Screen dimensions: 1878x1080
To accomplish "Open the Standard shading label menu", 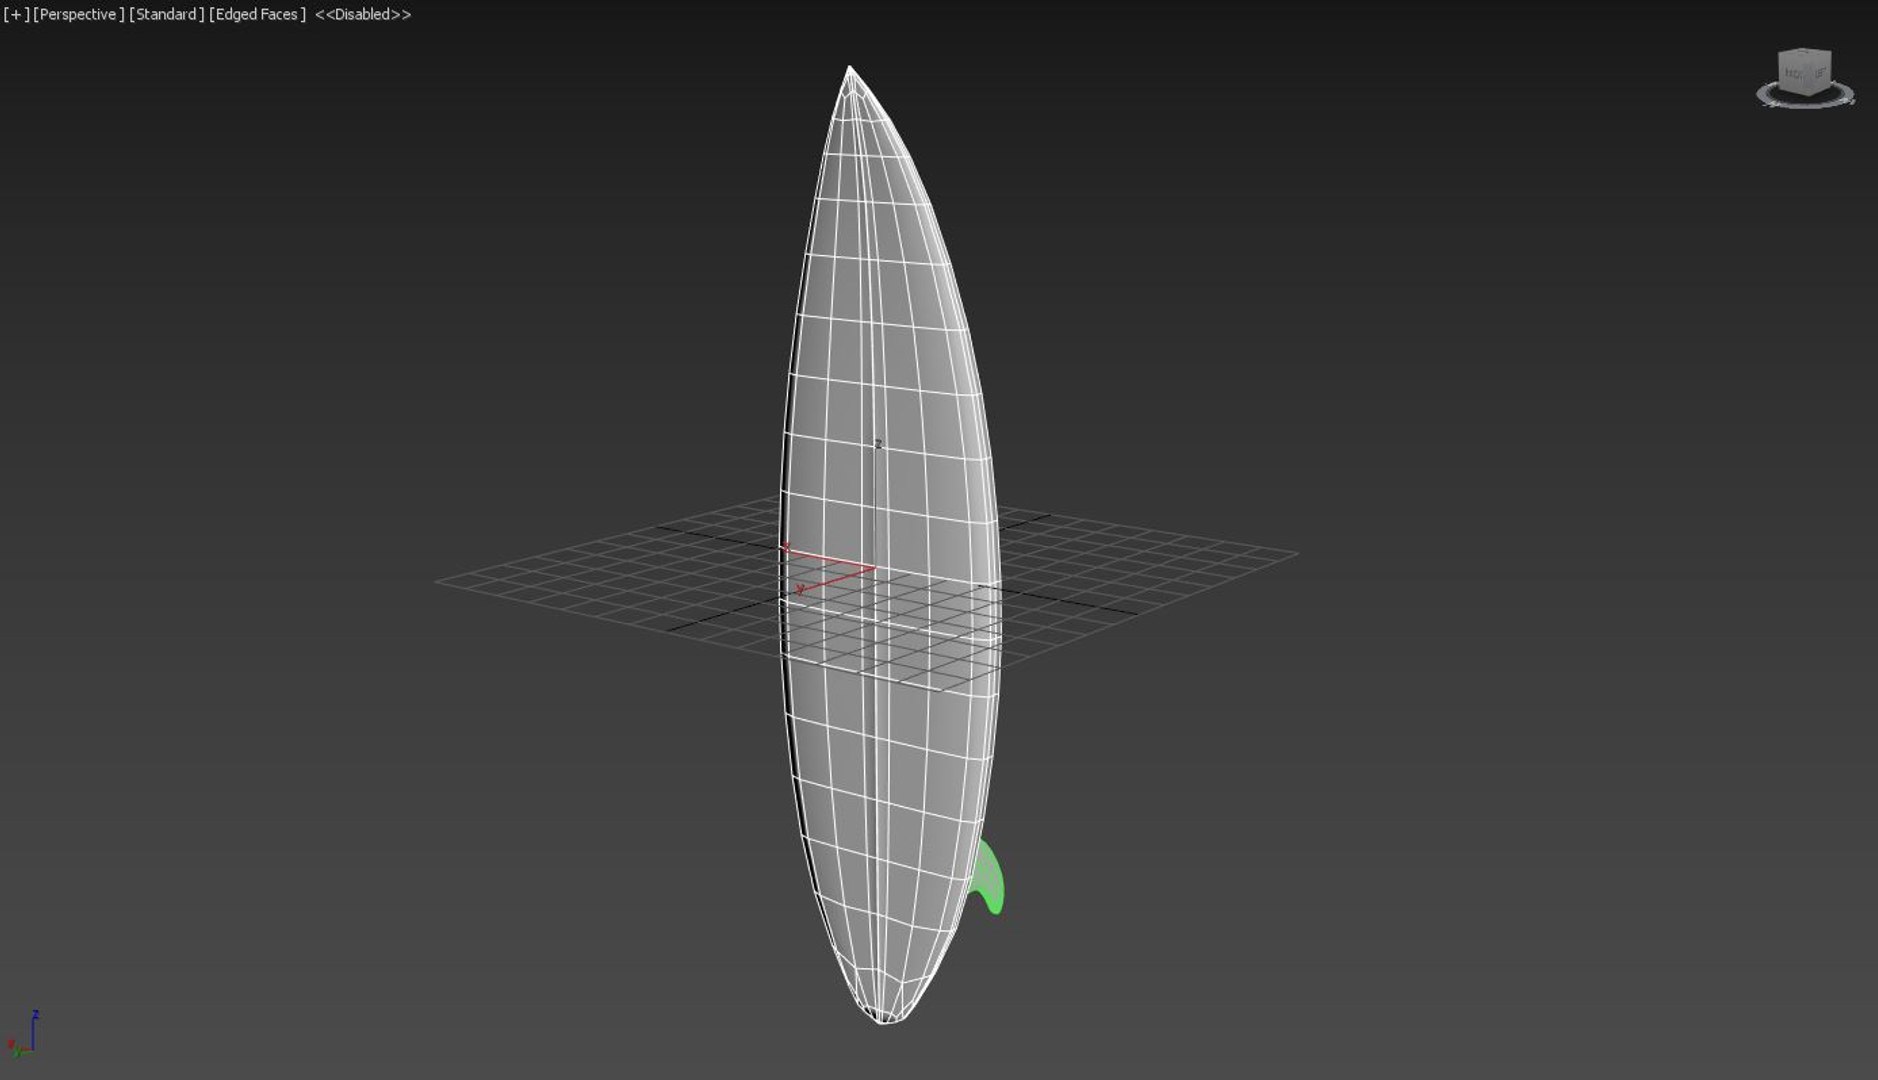I will [x=166, y=14].
